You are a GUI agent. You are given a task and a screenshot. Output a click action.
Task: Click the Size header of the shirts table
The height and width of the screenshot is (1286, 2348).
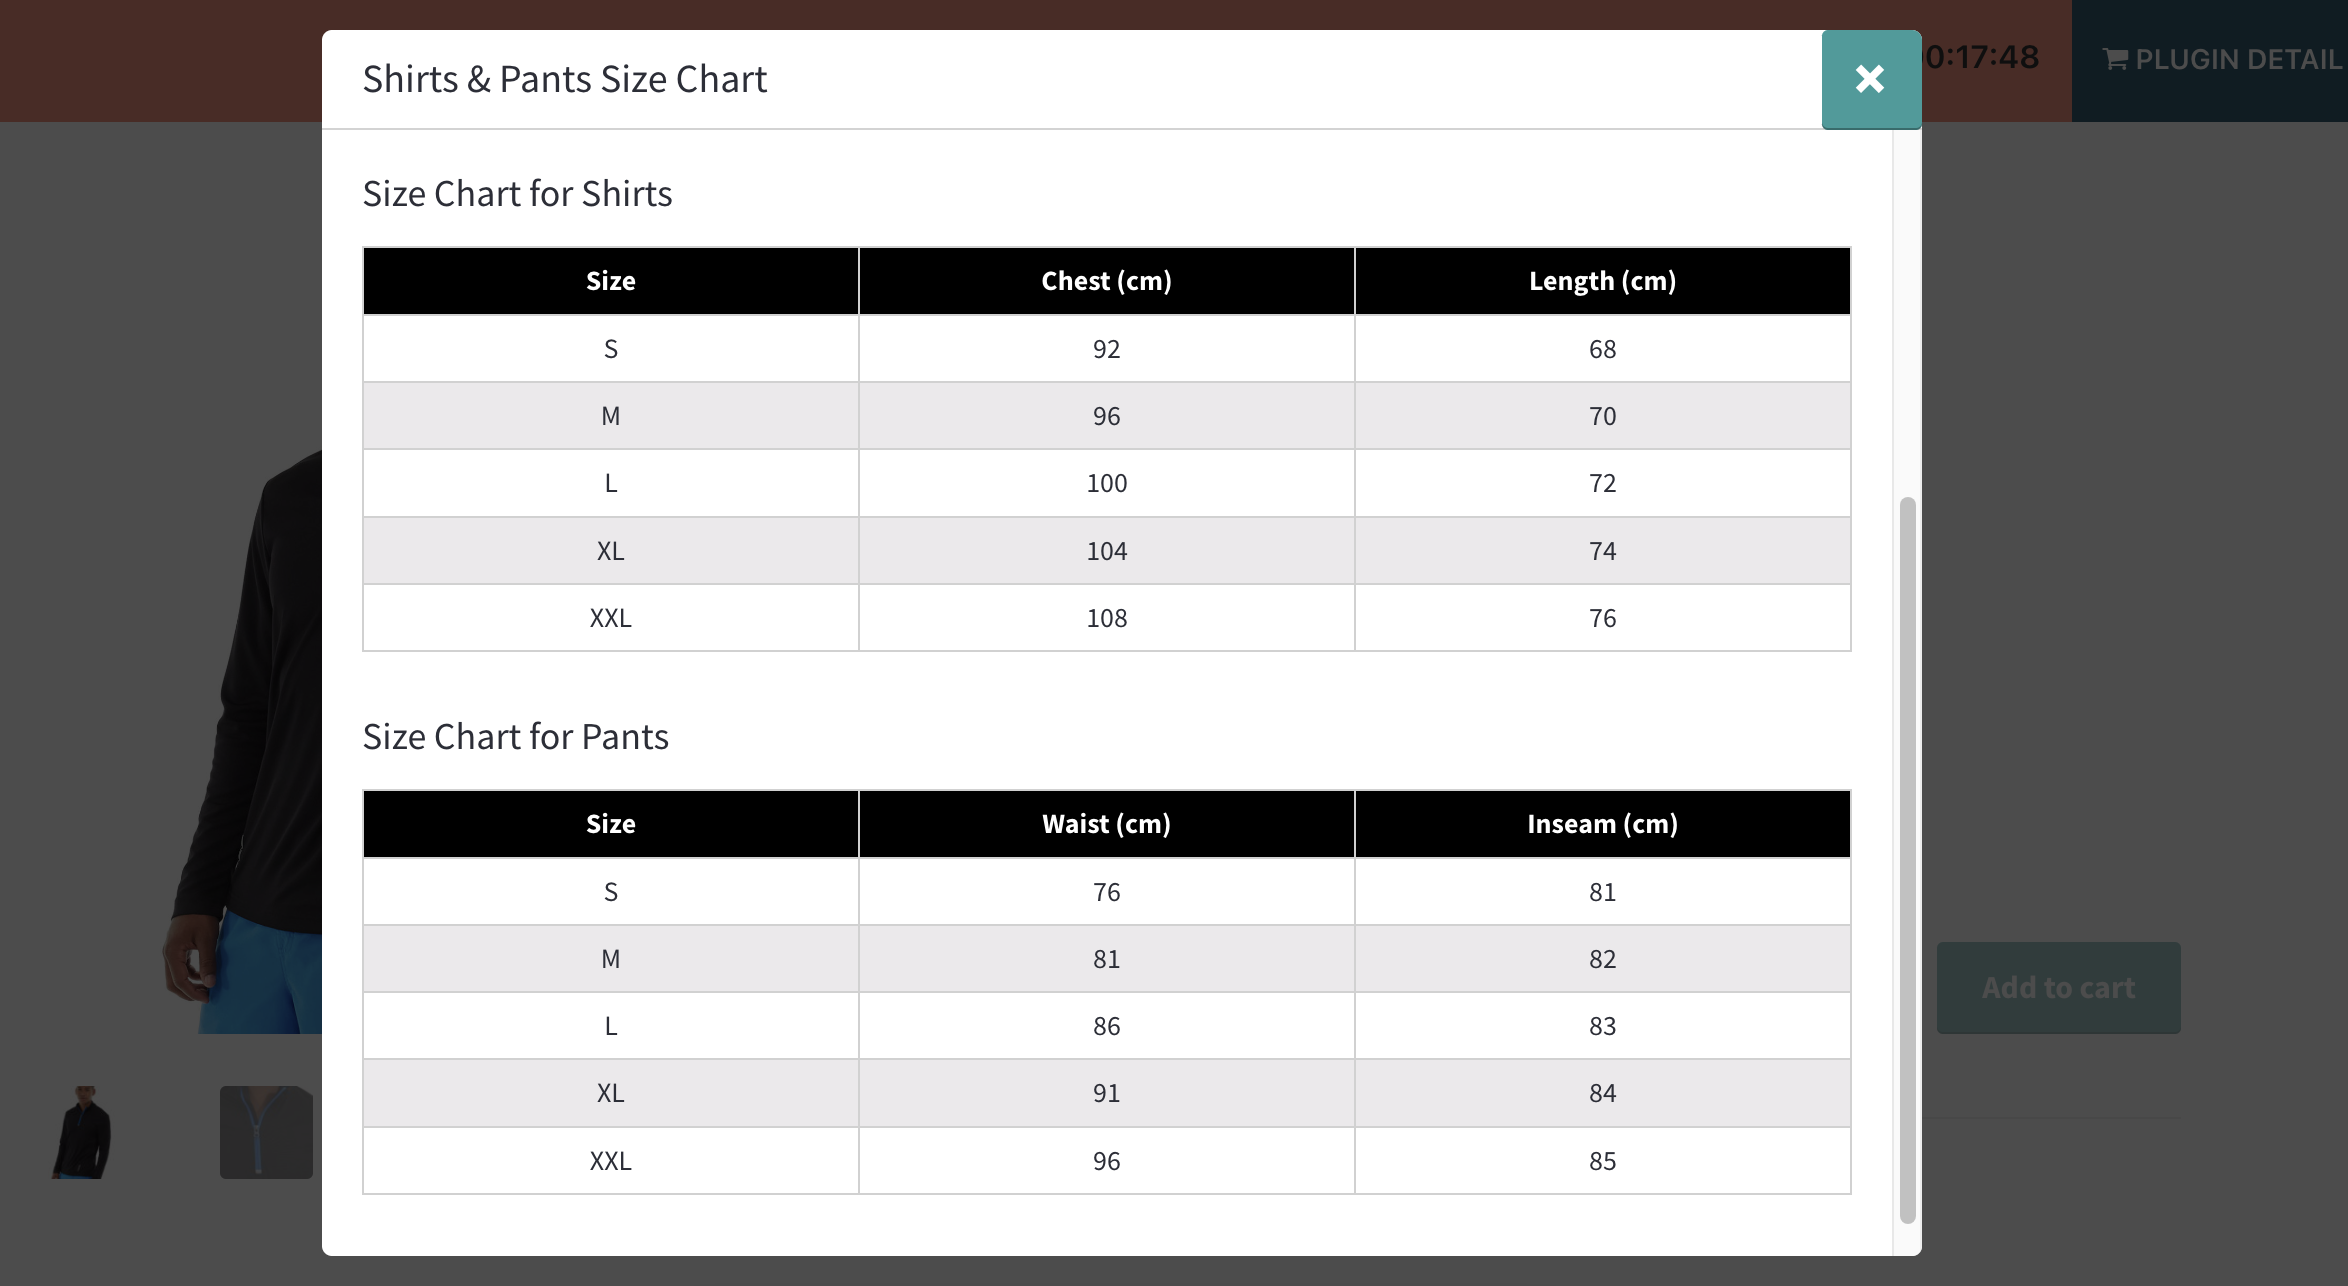coord(610,281)
